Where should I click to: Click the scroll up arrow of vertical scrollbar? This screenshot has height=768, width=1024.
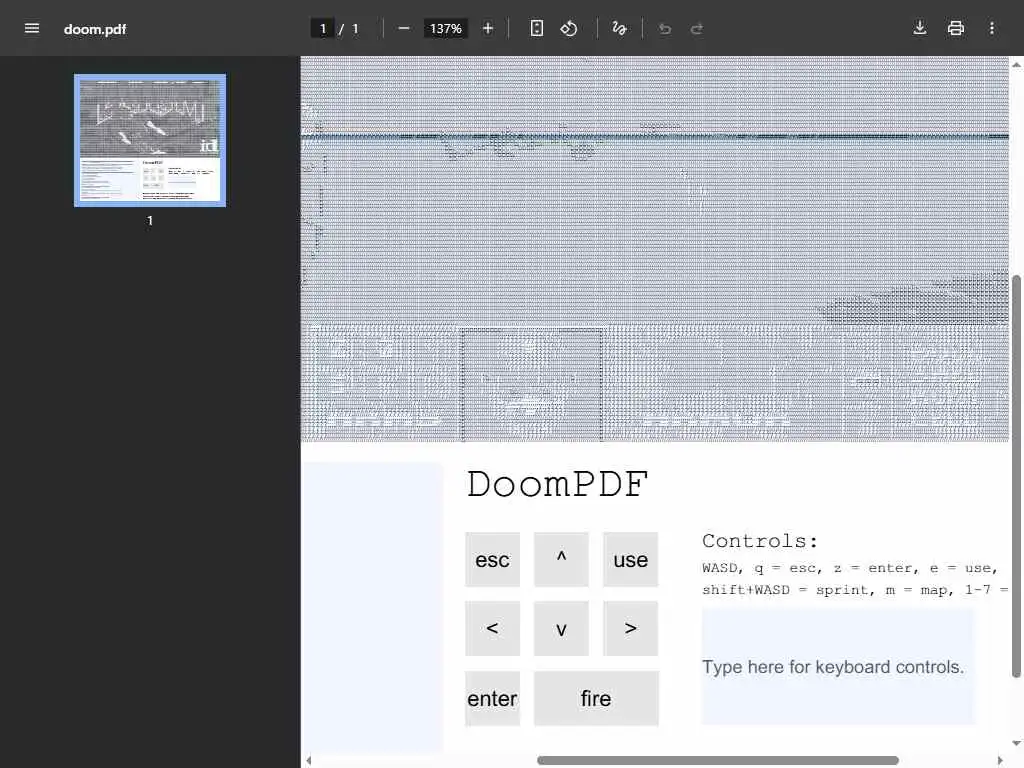tap(1016, 65)
